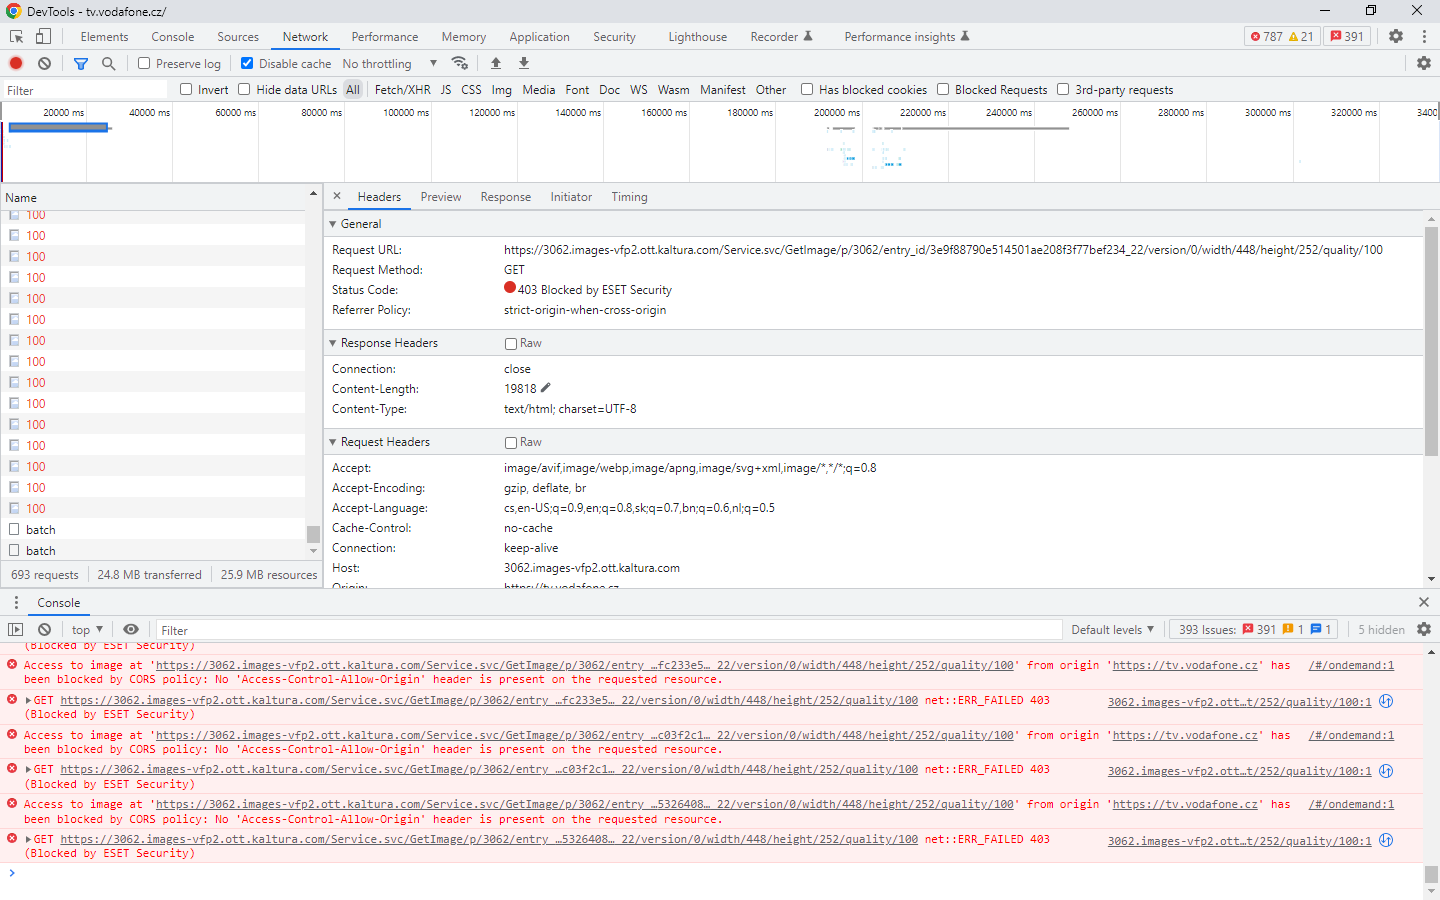Expand the c03f2c1 GET error message
1440x900 pixels.
28,770
